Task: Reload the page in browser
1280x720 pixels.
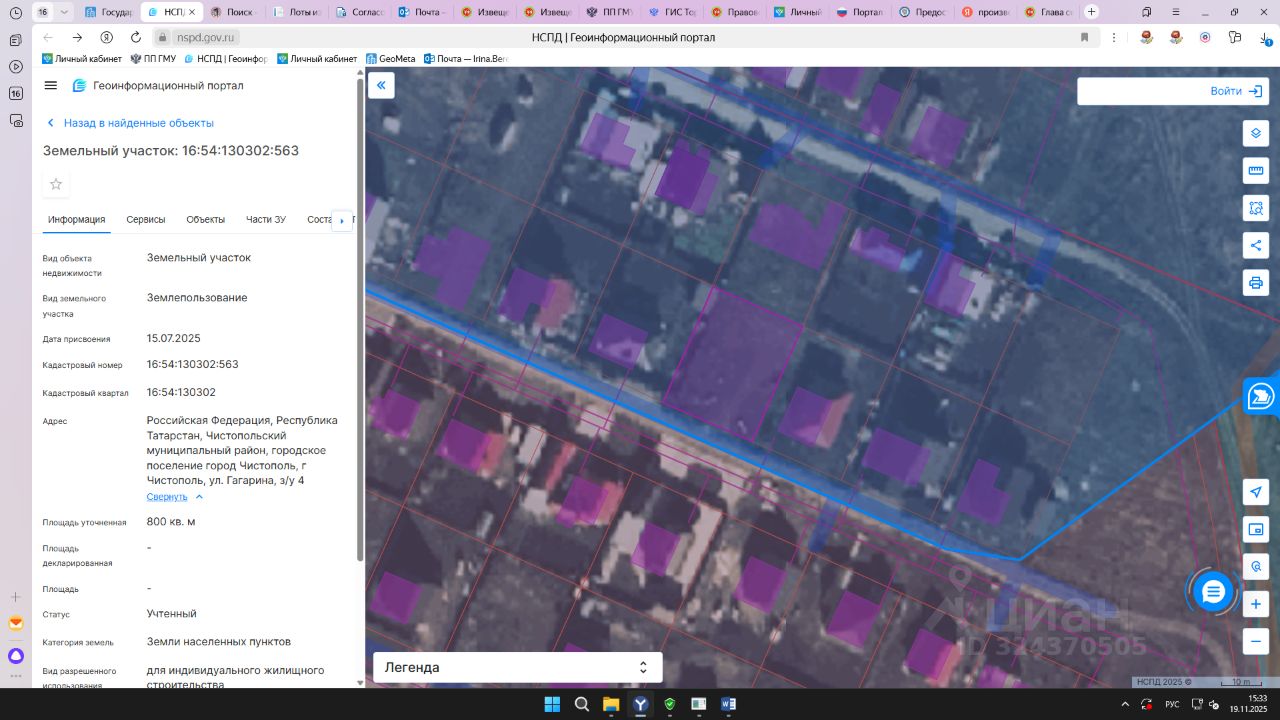Action: (x=136, y=37)
